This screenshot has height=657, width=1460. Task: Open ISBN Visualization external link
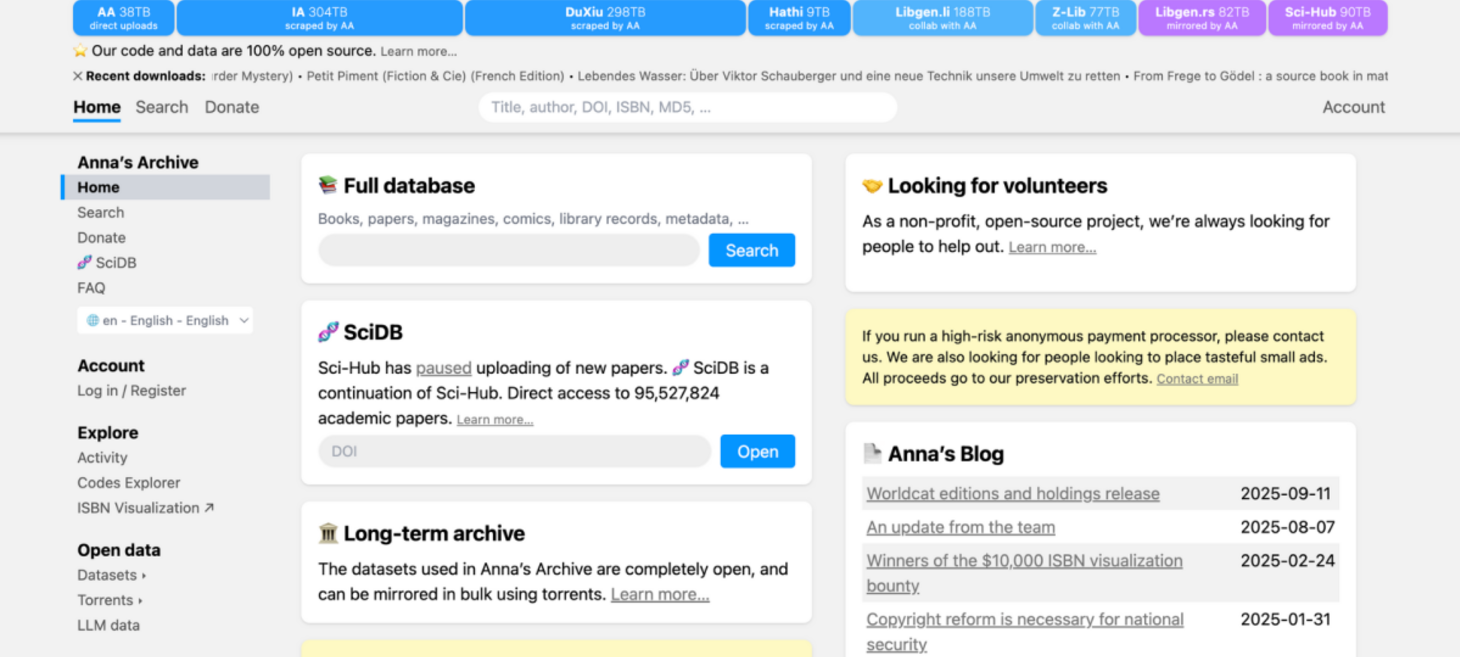145,508
